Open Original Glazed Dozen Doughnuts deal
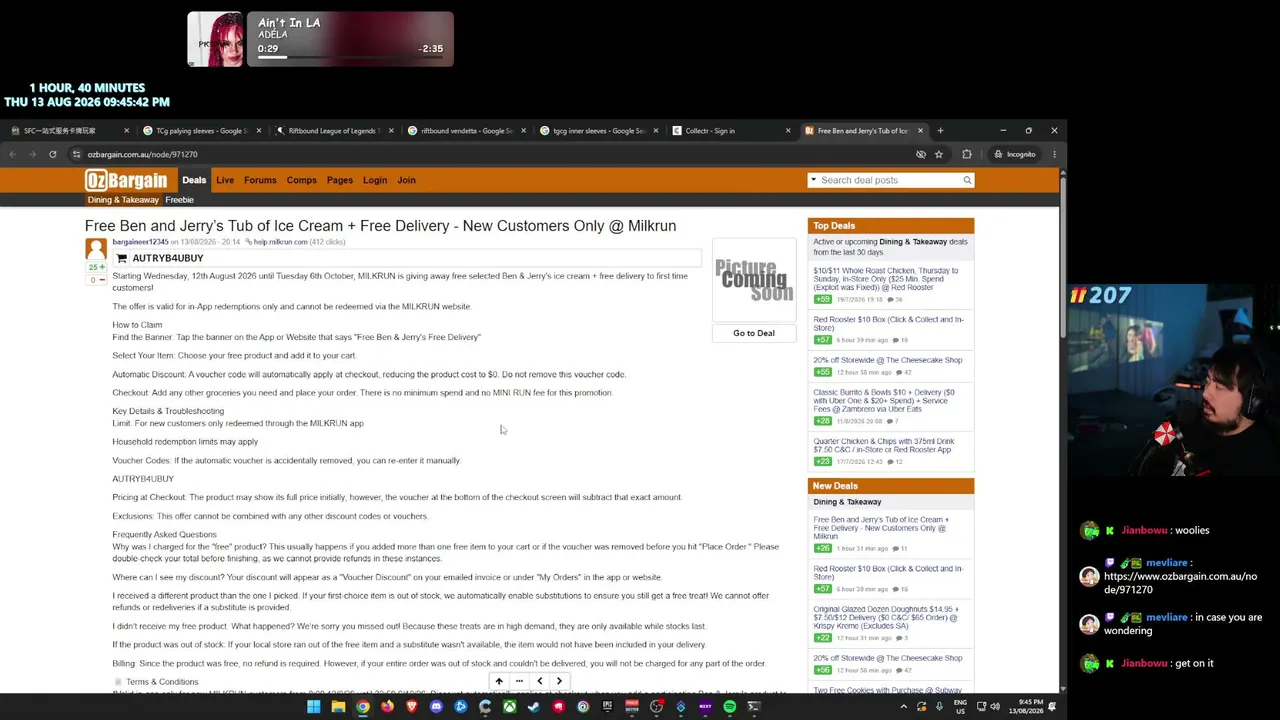1280x720 pixels. [886, 617]
